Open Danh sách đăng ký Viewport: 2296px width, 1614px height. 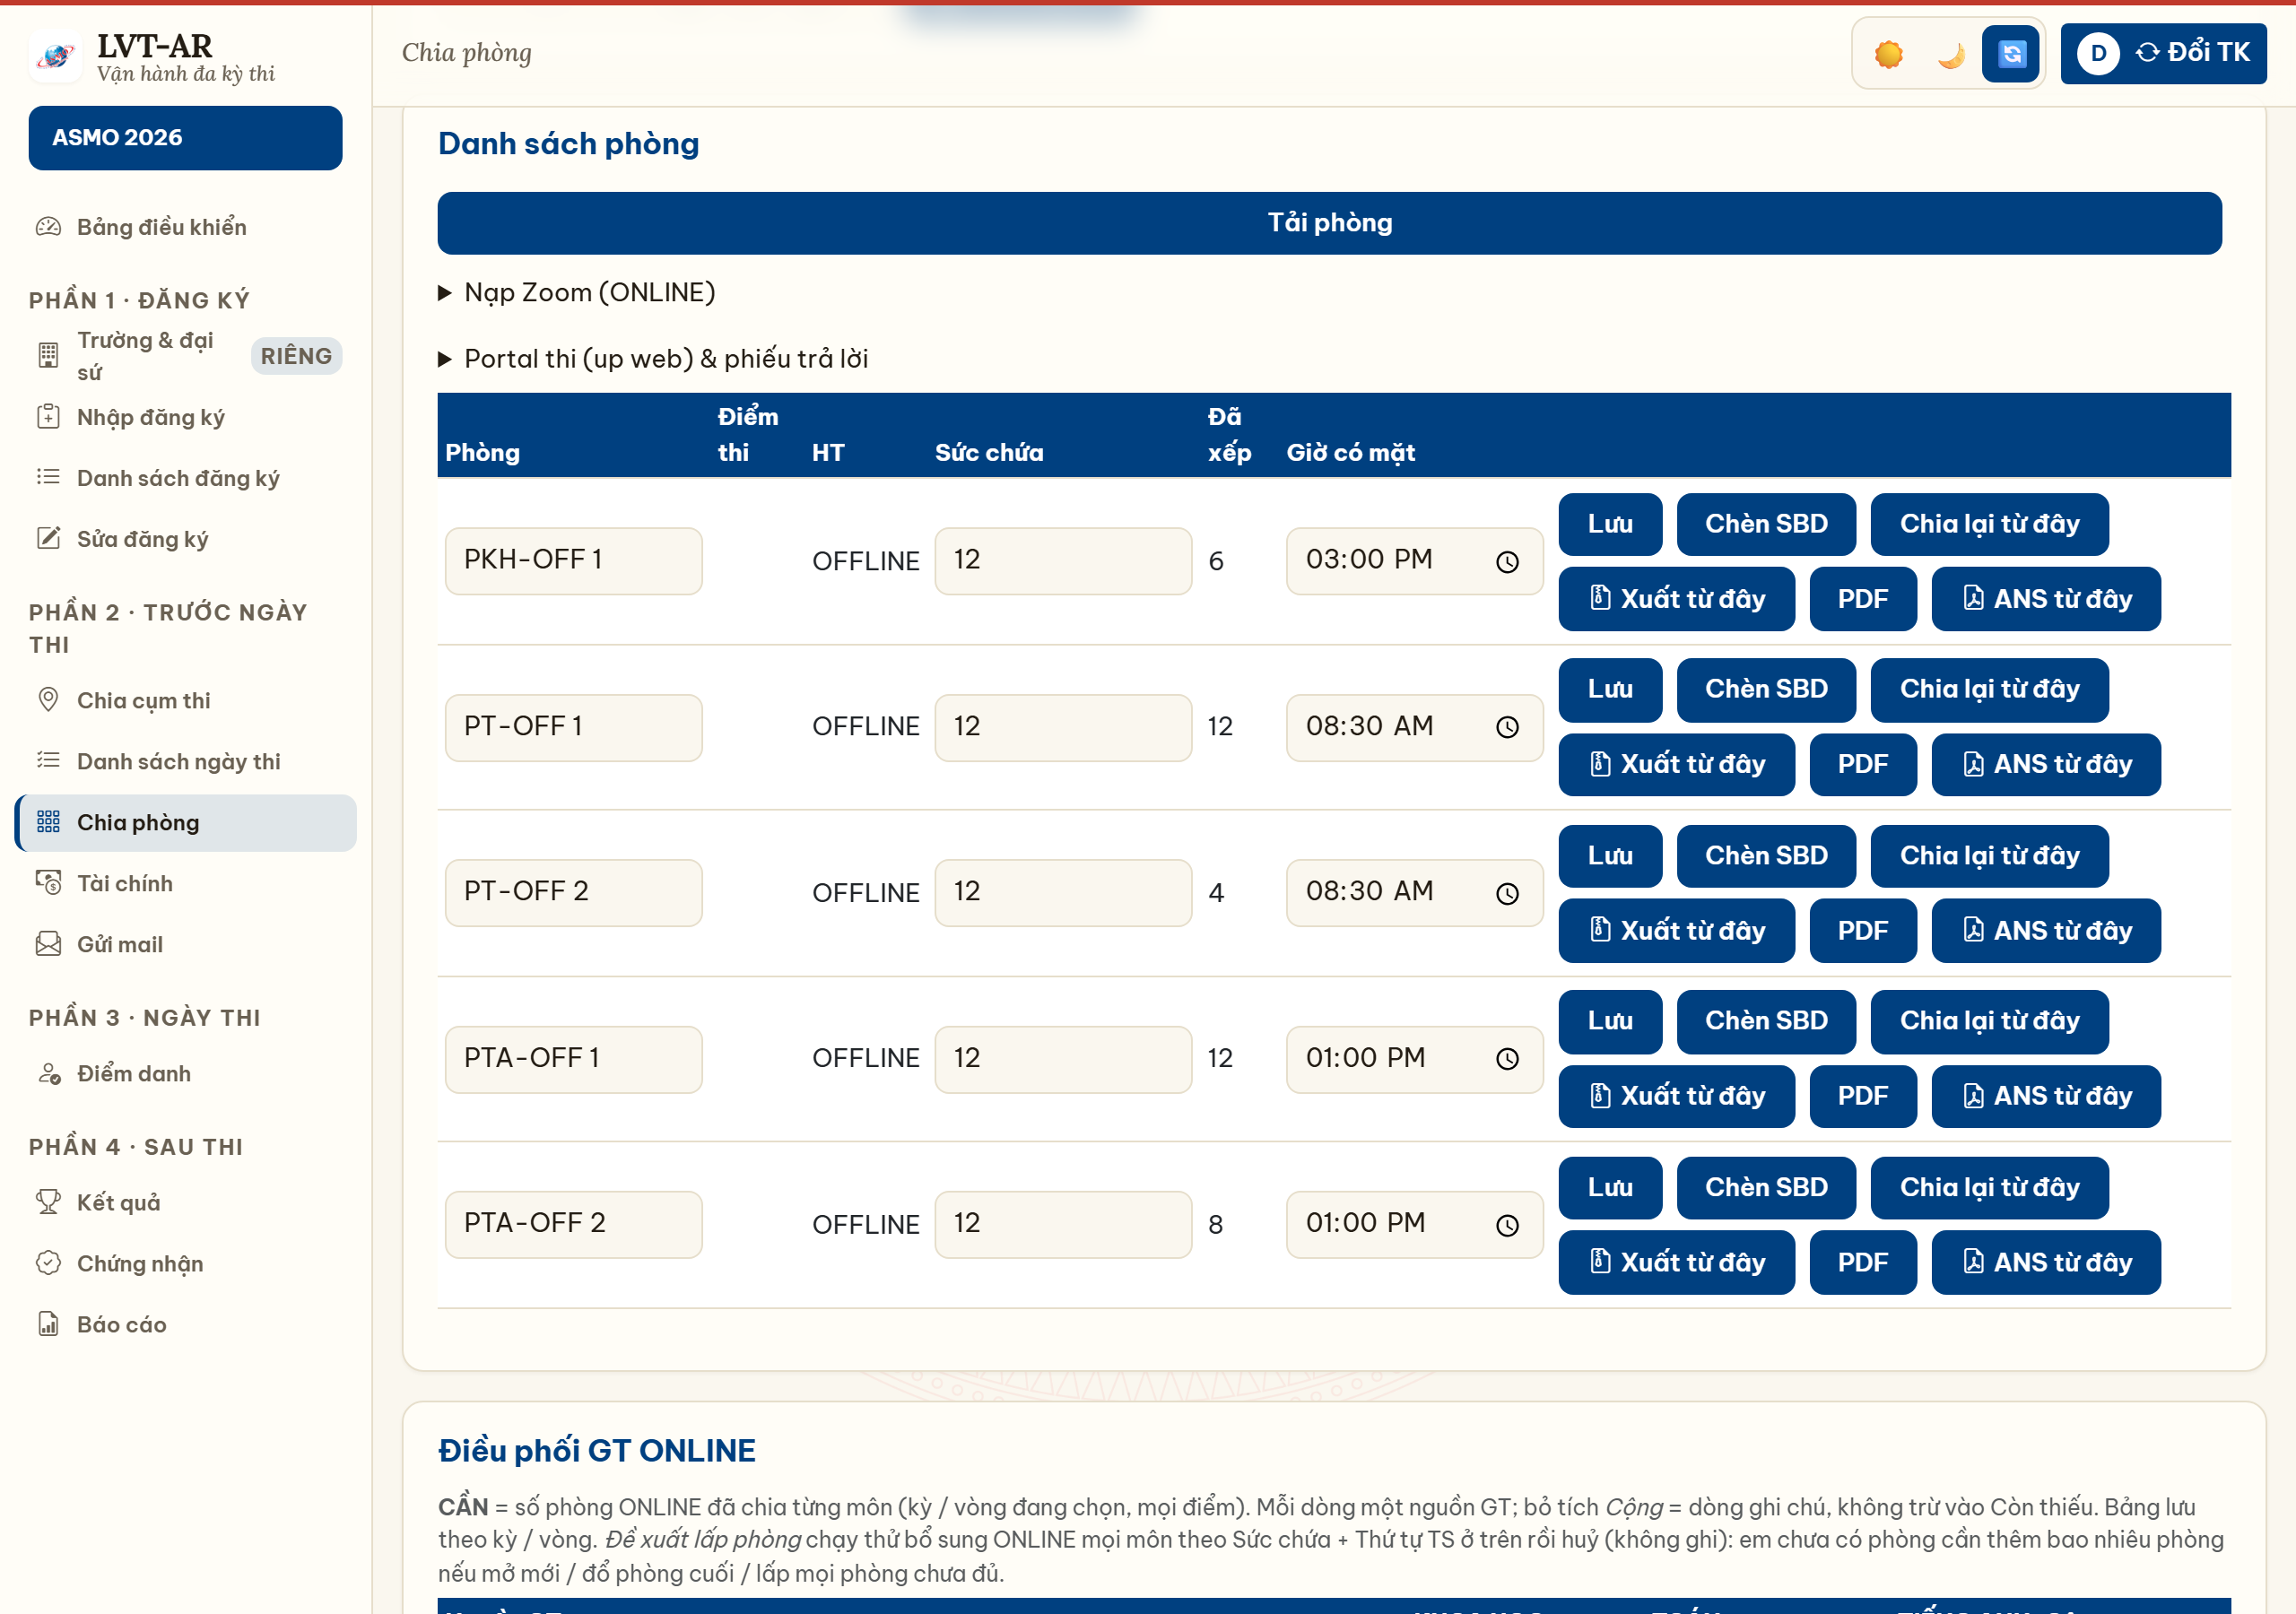coord(186,478)
